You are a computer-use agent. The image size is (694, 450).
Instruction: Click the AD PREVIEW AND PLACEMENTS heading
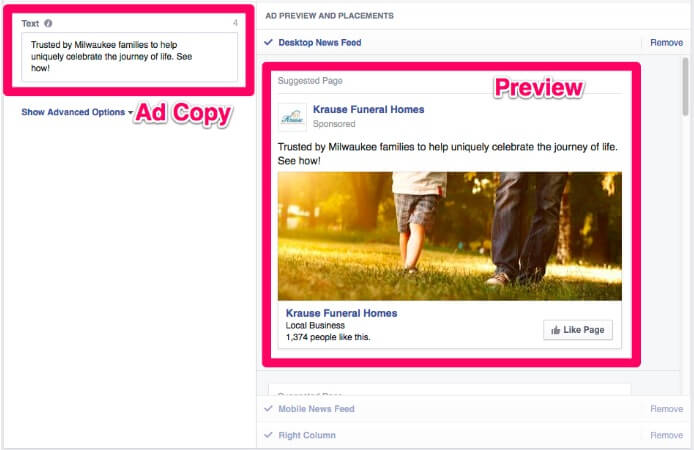click(329, 16)
